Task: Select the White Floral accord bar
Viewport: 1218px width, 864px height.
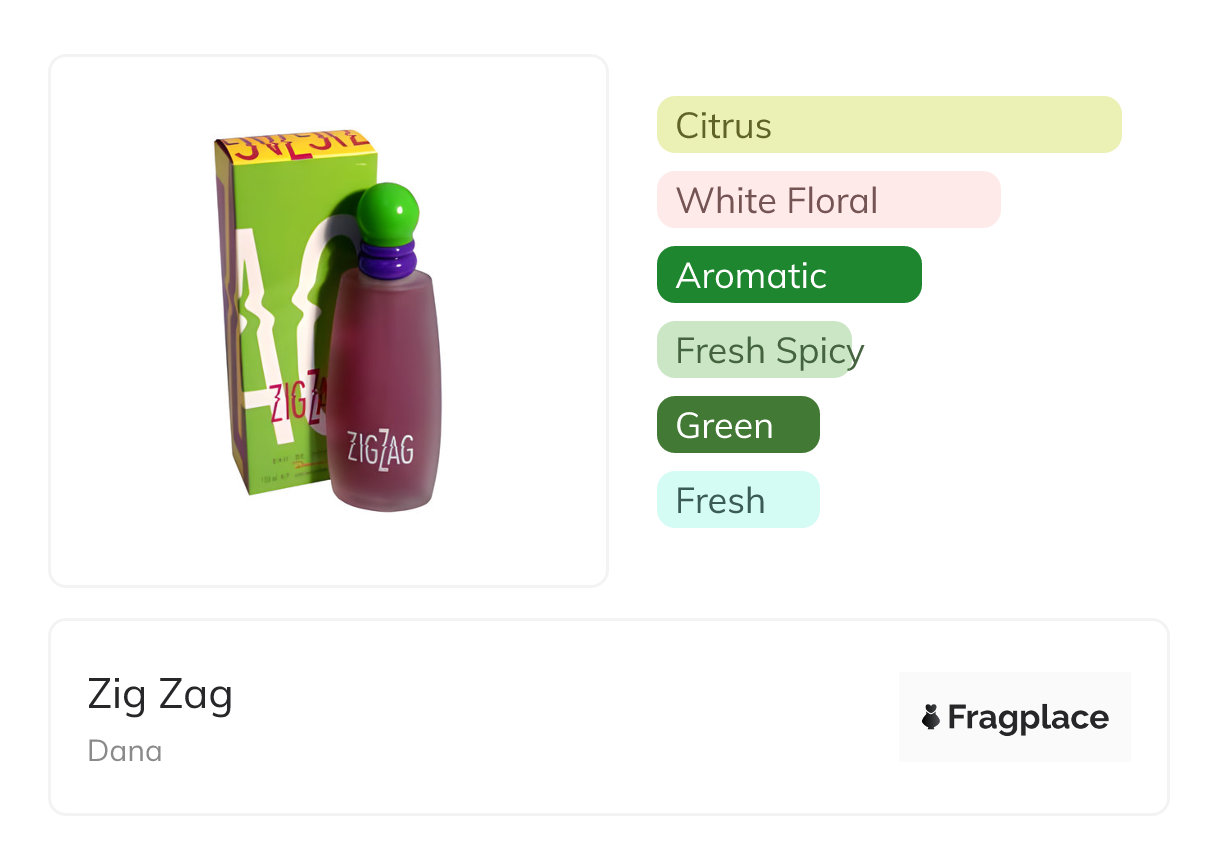Action: (828, 200)
